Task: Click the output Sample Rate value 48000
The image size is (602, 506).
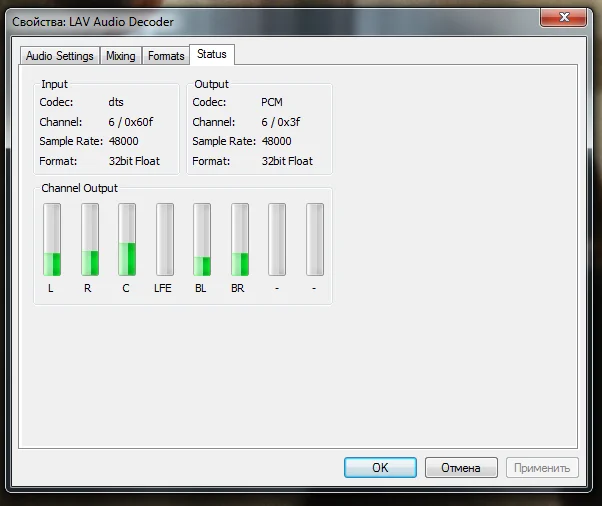Action: click(276, 141)
